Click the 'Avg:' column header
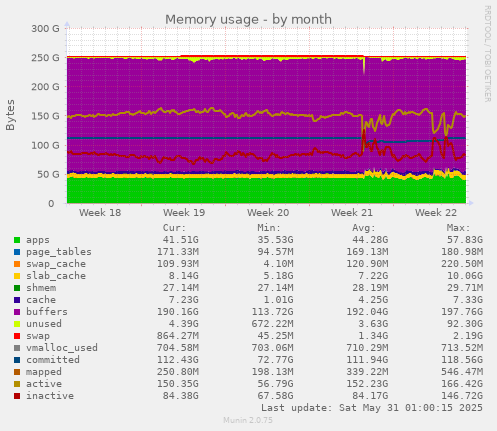Screen dimensions: 497x431 pos(364,228)
